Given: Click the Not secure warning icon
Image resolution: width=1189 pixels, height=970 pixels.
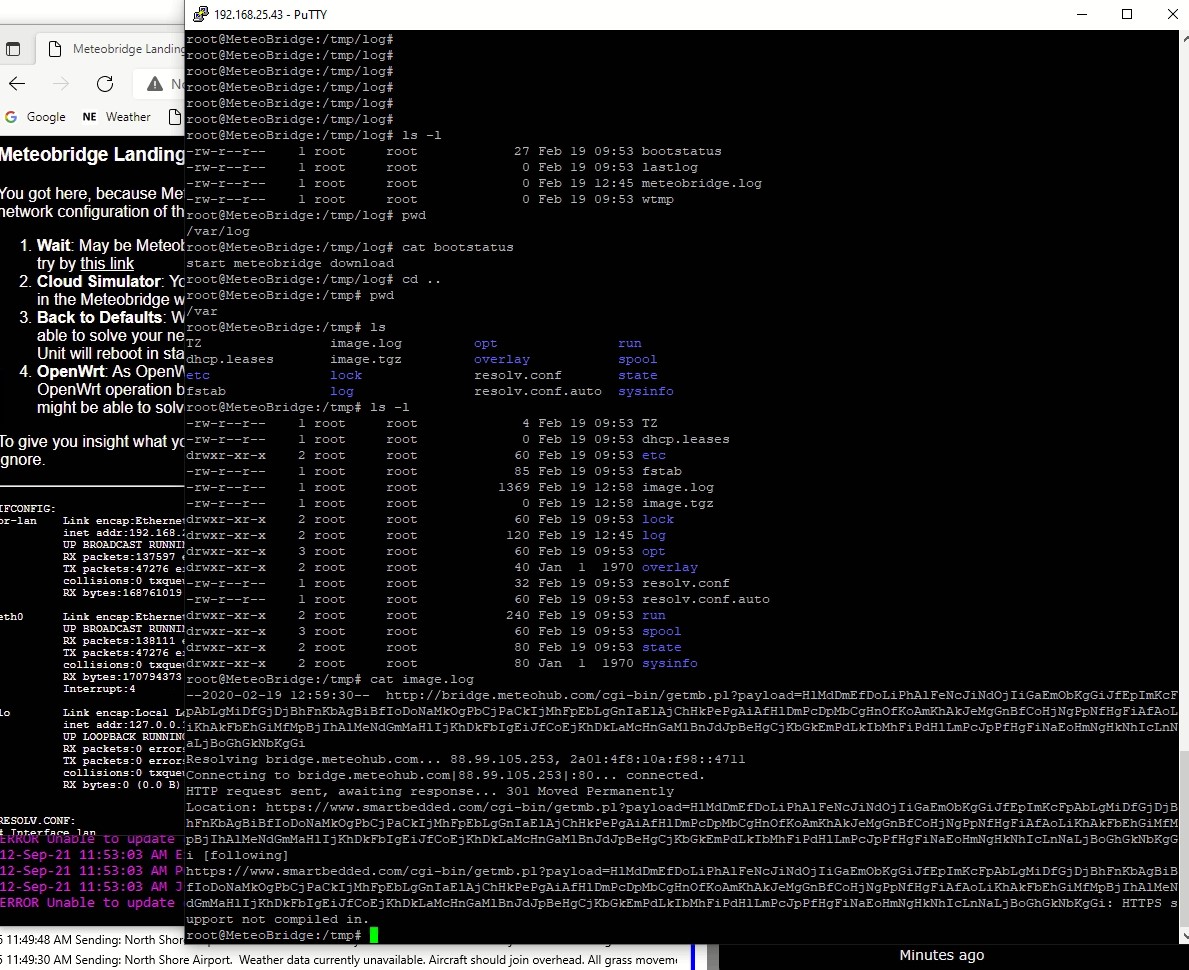Looking at the screenshot, I should pos(155,84).
